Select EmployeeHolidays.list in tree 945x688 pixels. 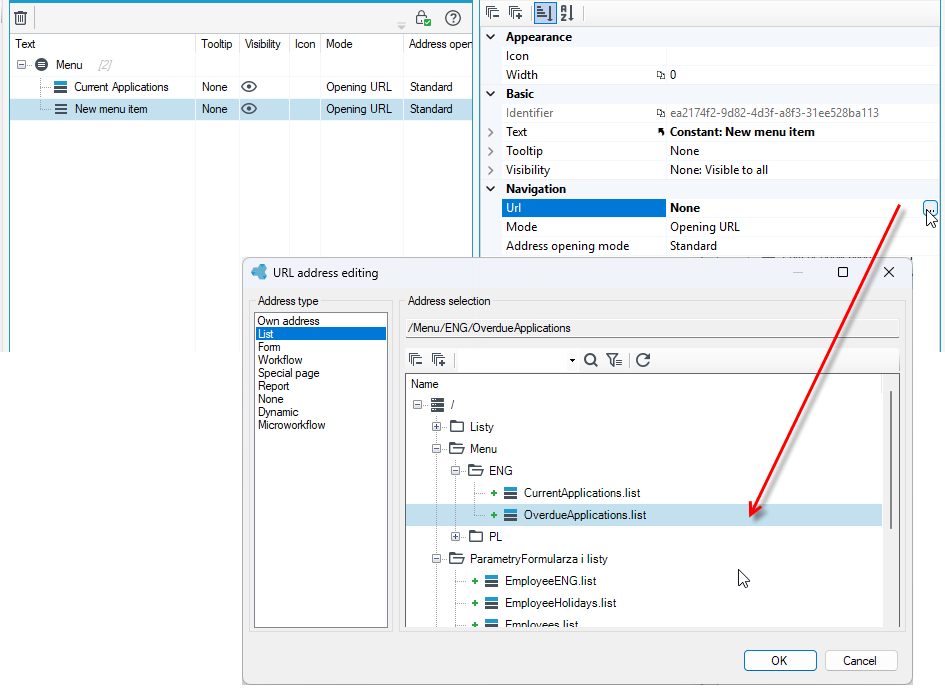tap(560, 603)
